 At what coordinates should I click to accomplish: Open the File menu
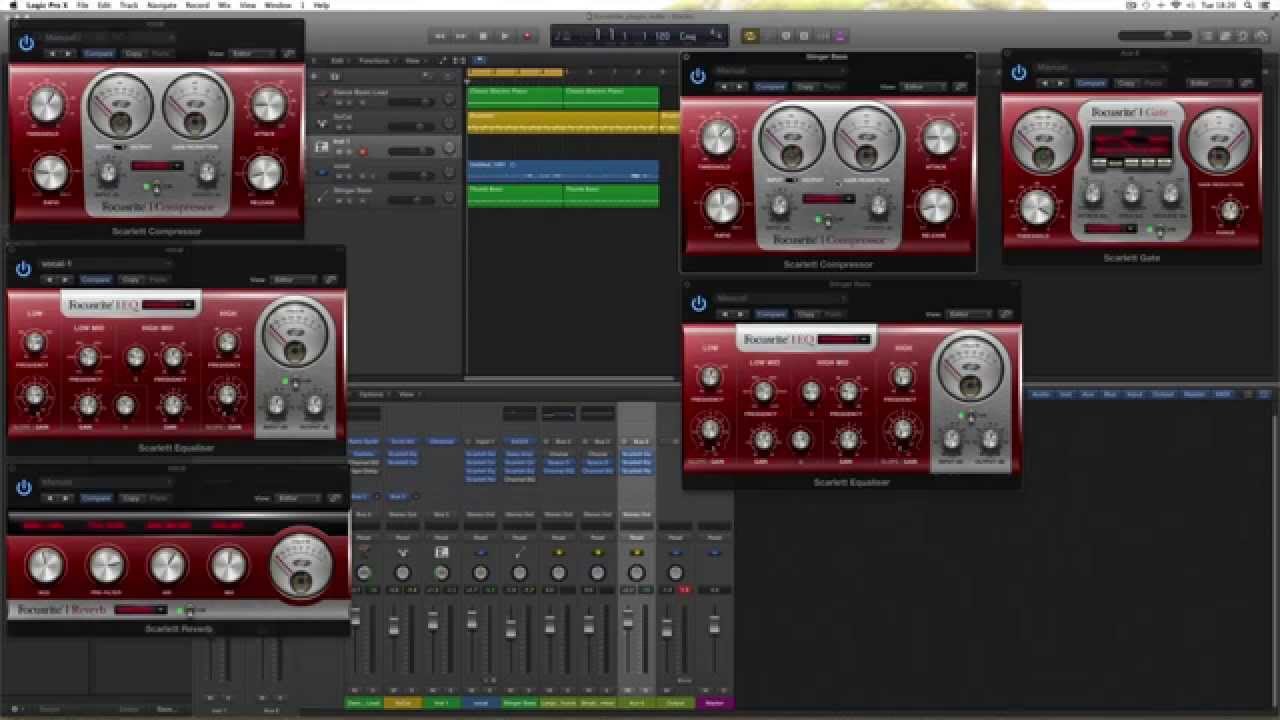pos(82,5)
